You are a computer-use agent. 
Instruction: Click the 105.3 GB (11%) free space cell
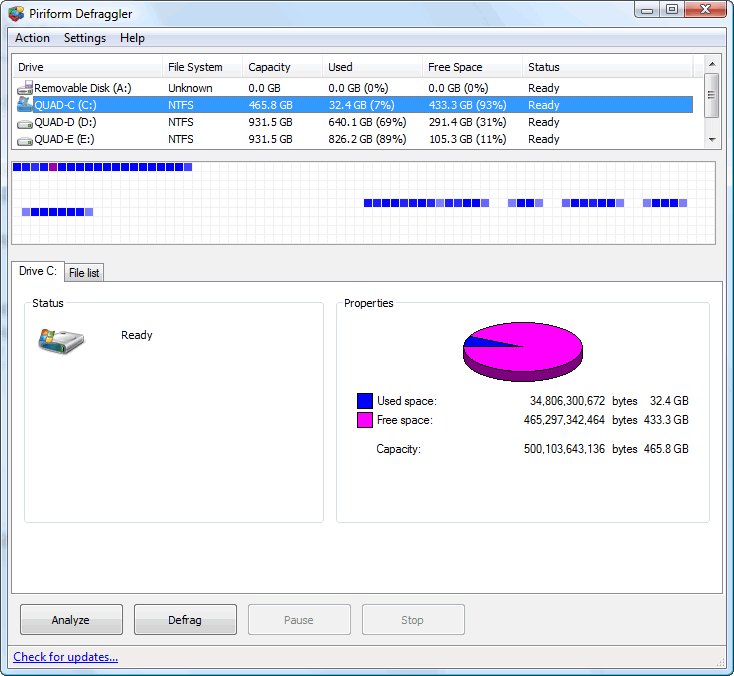[x=467, y=139]
